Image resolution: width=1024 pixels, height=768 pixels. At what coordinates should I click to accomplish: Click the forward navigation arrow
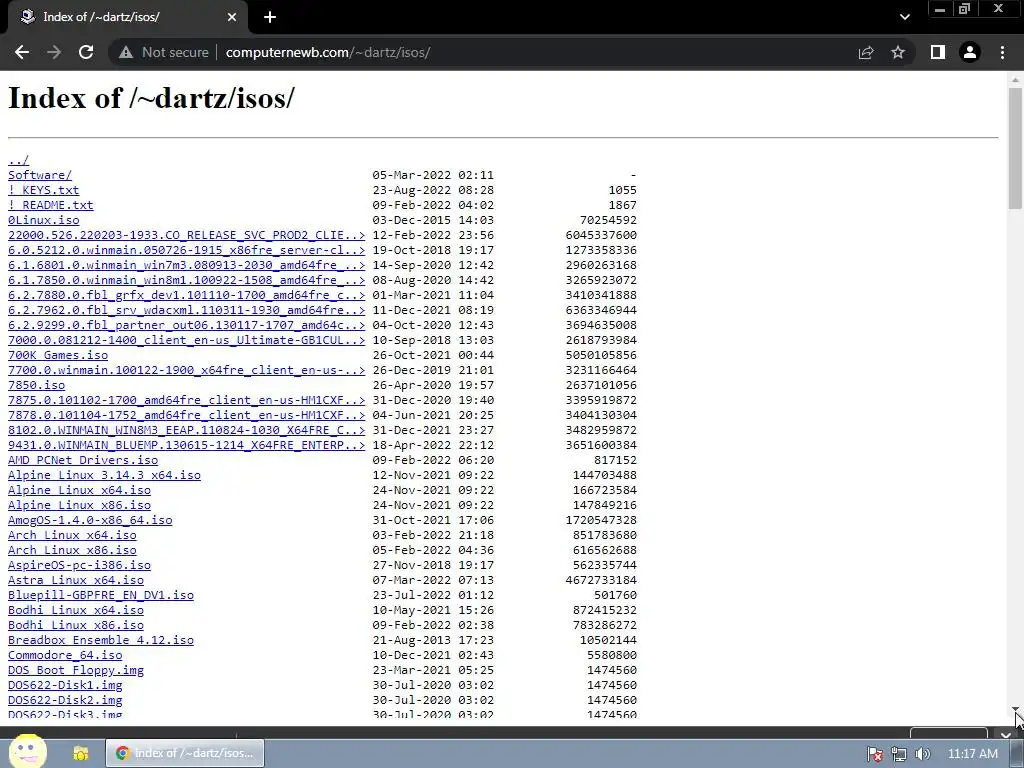(54, 52)
